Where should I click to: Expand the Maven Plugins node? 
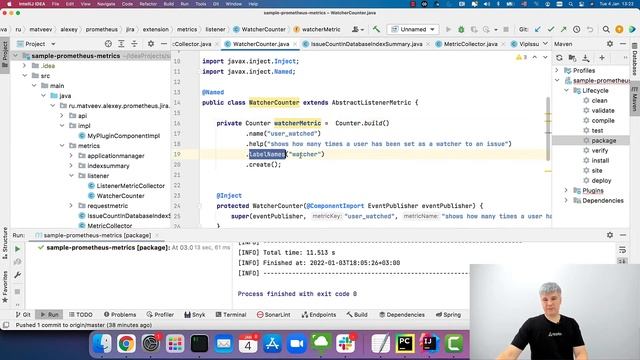click(x=566, y=191)
